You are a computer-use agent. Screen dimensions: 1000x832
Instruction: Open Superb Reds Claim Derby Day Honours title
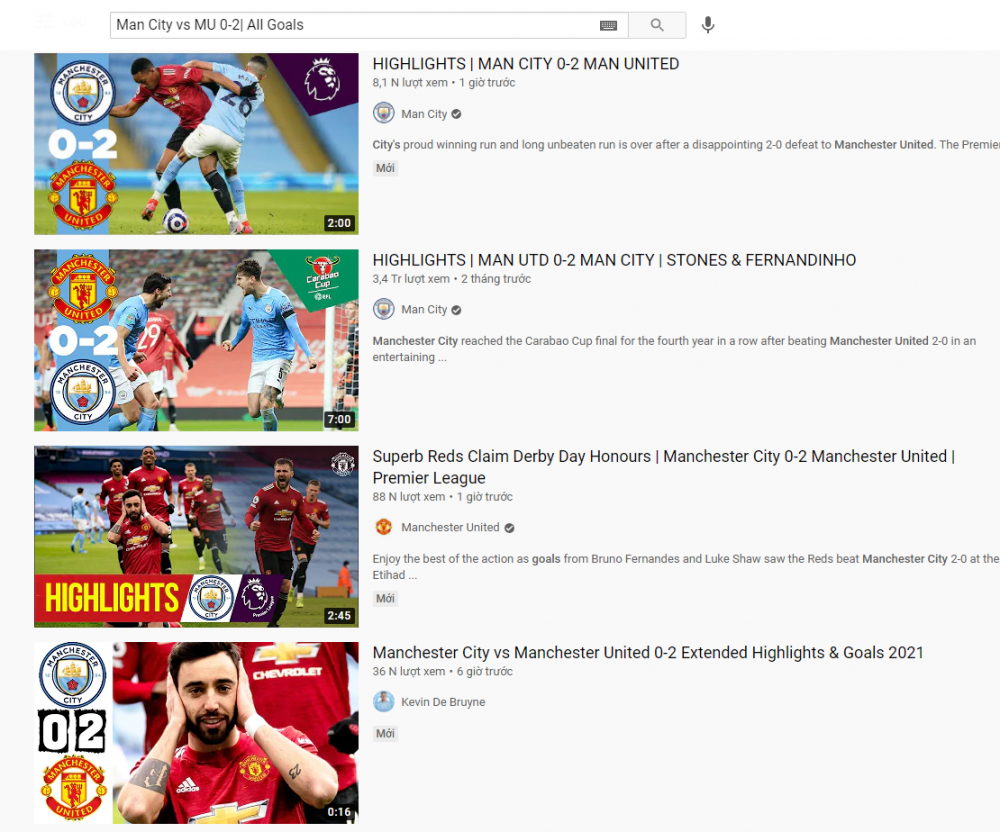click(x=663, y=467)
